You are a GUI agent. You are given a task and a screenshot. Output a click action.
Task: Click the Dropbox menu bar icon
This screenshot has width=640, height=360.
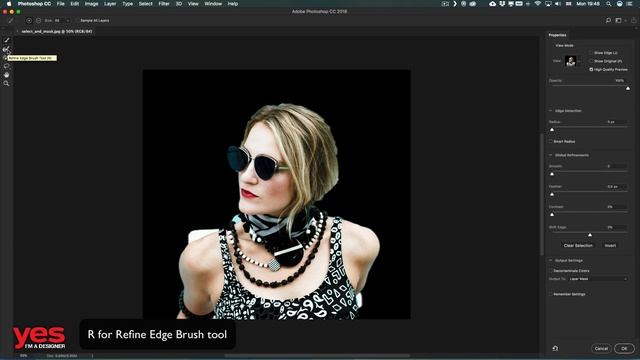point(502,4)
